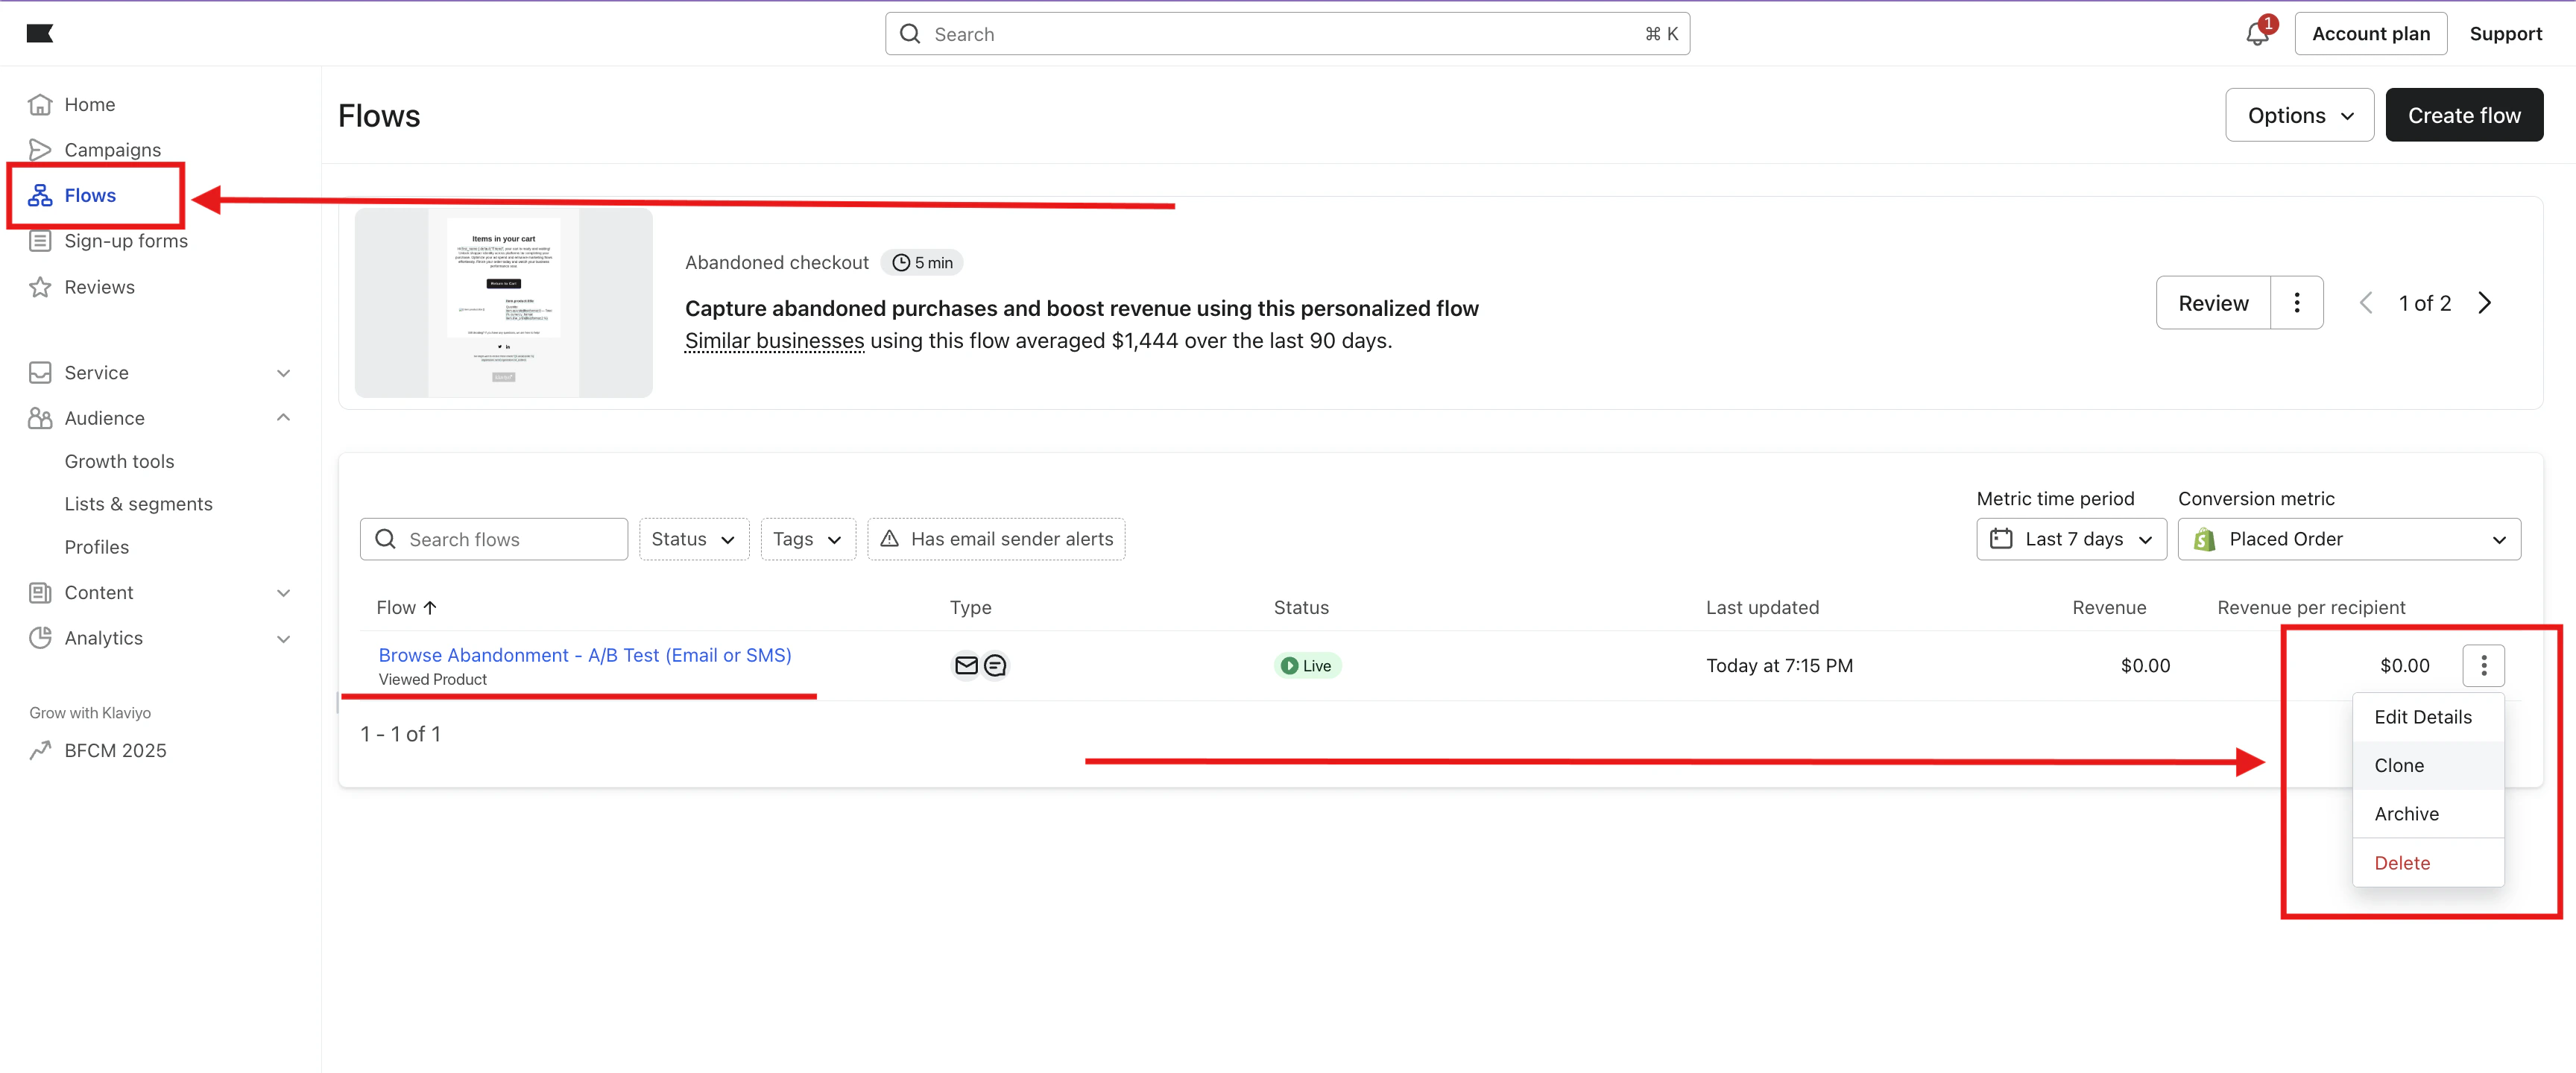The width and height of the screenshot is (2576, 1073).
Task: Click the email type icon
Action: [x=966, y=666]
